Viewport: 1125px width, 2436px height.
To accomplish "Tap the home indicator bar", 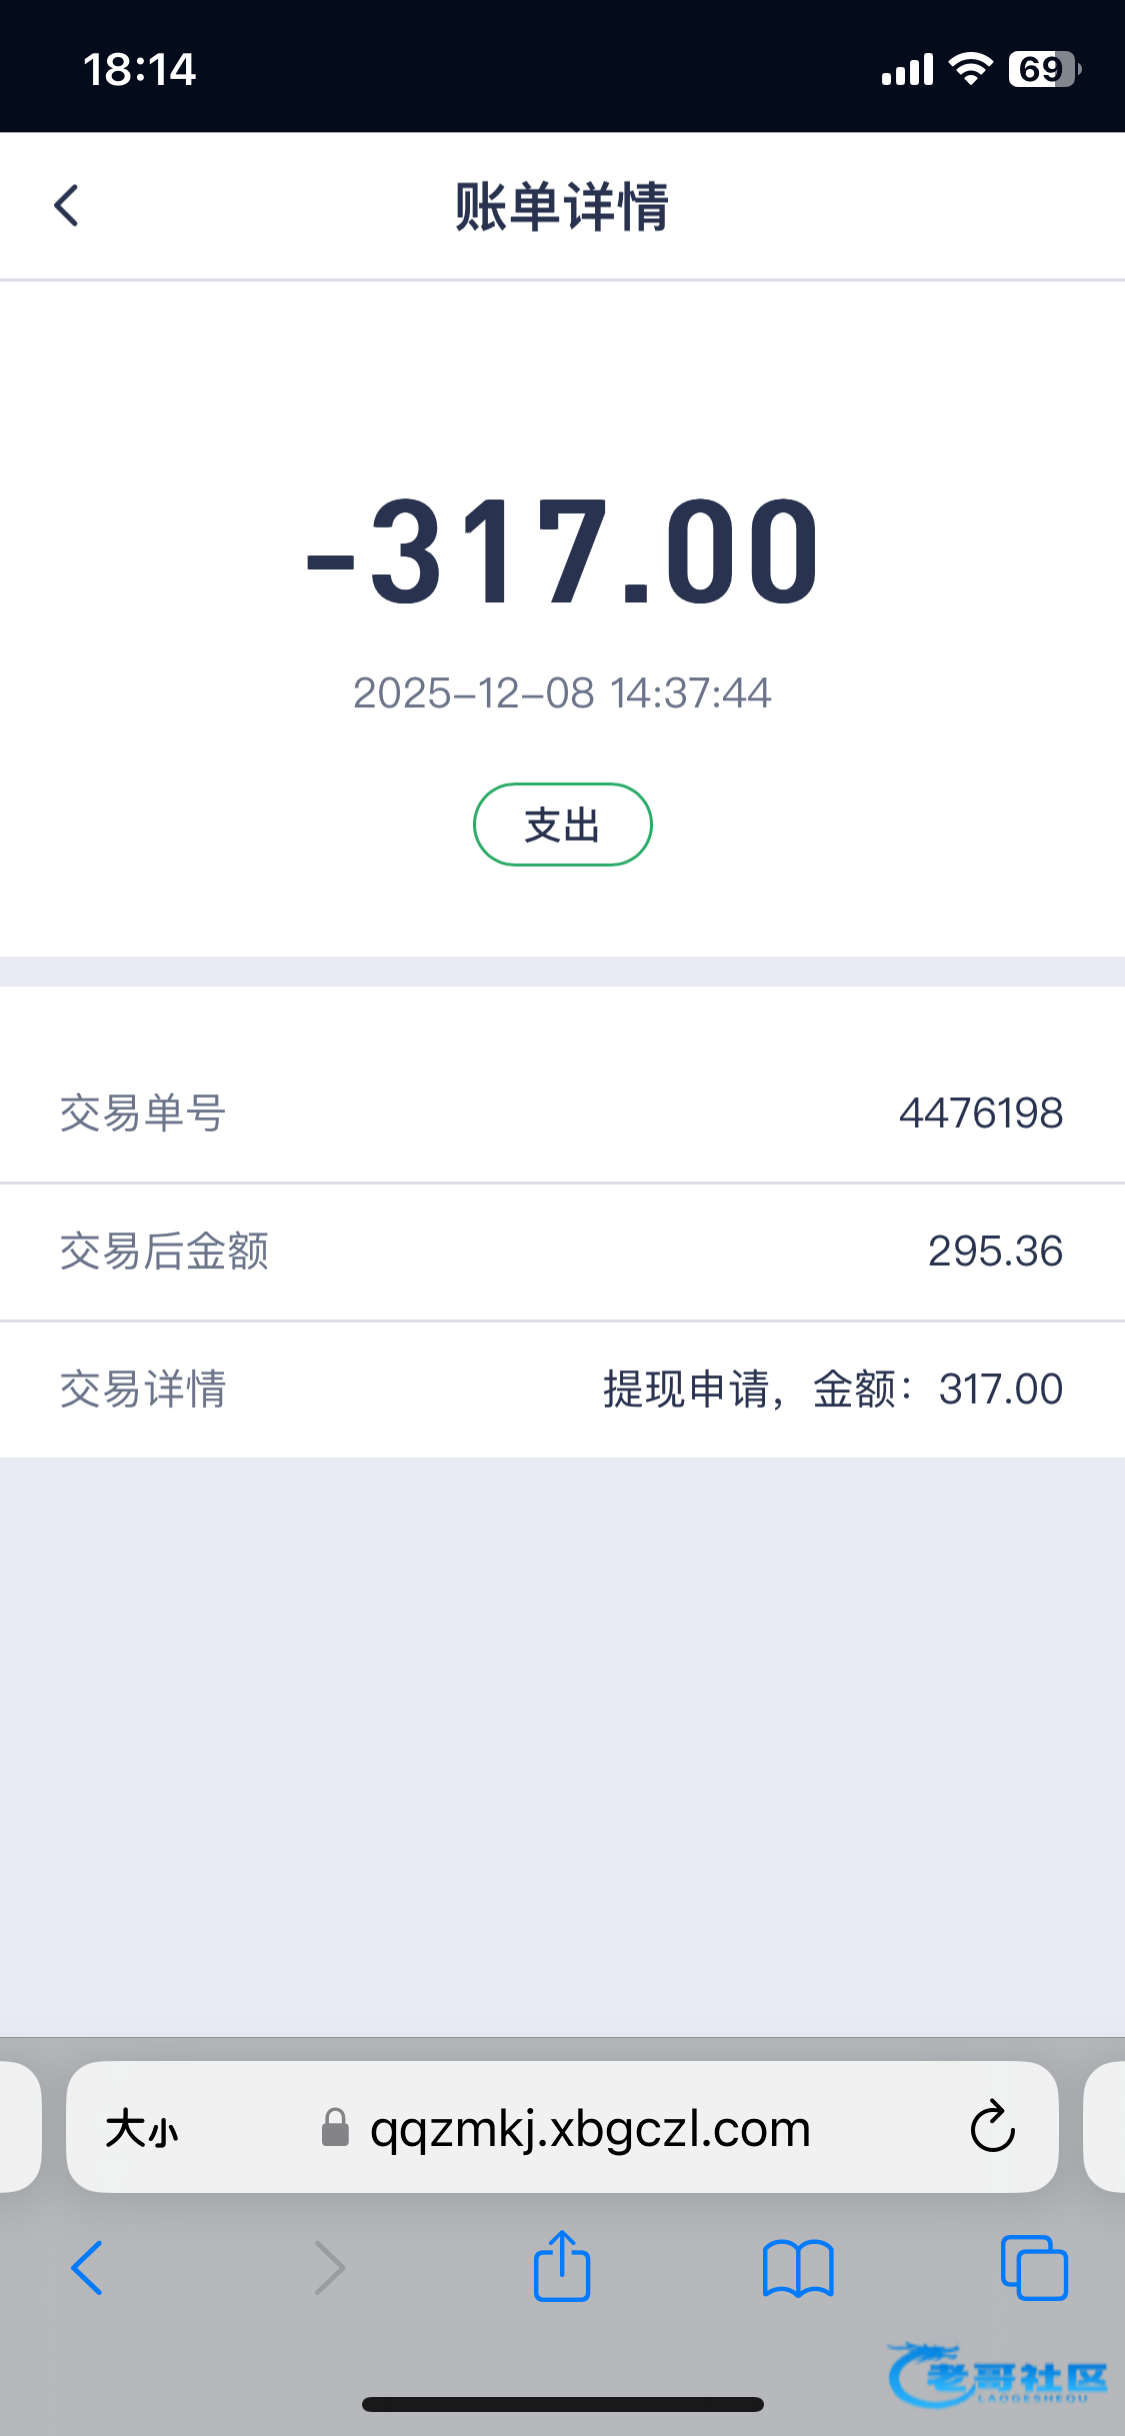I will coord(562,2405).
